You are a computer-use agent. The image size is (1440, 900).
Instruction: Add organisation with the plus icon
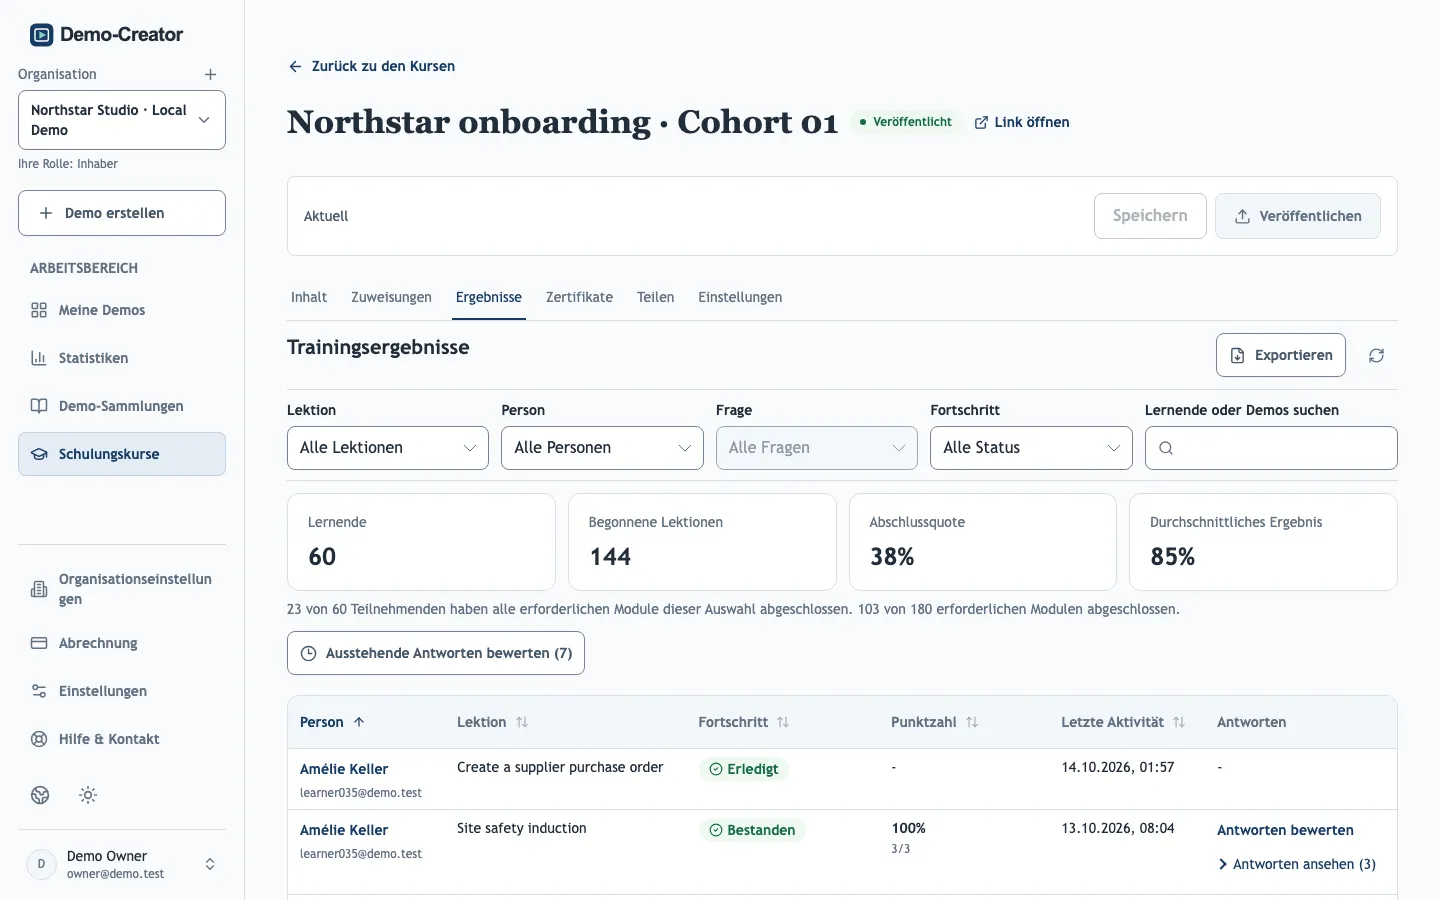210,75
